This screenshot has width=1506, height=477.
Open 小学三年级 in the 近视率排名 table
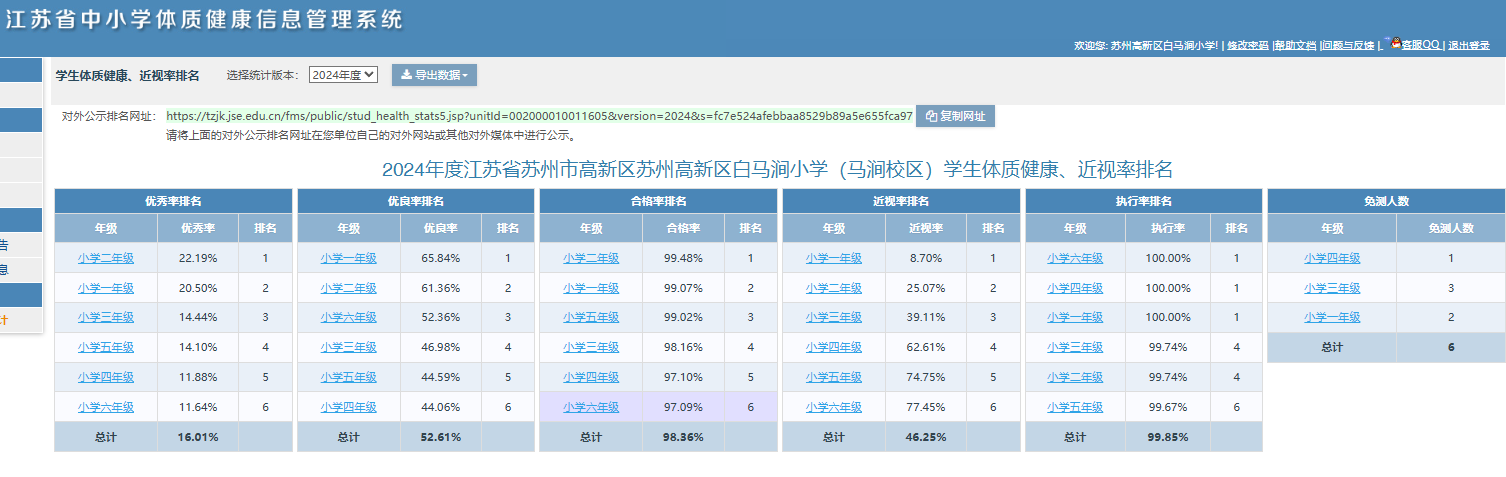(834, 317)
